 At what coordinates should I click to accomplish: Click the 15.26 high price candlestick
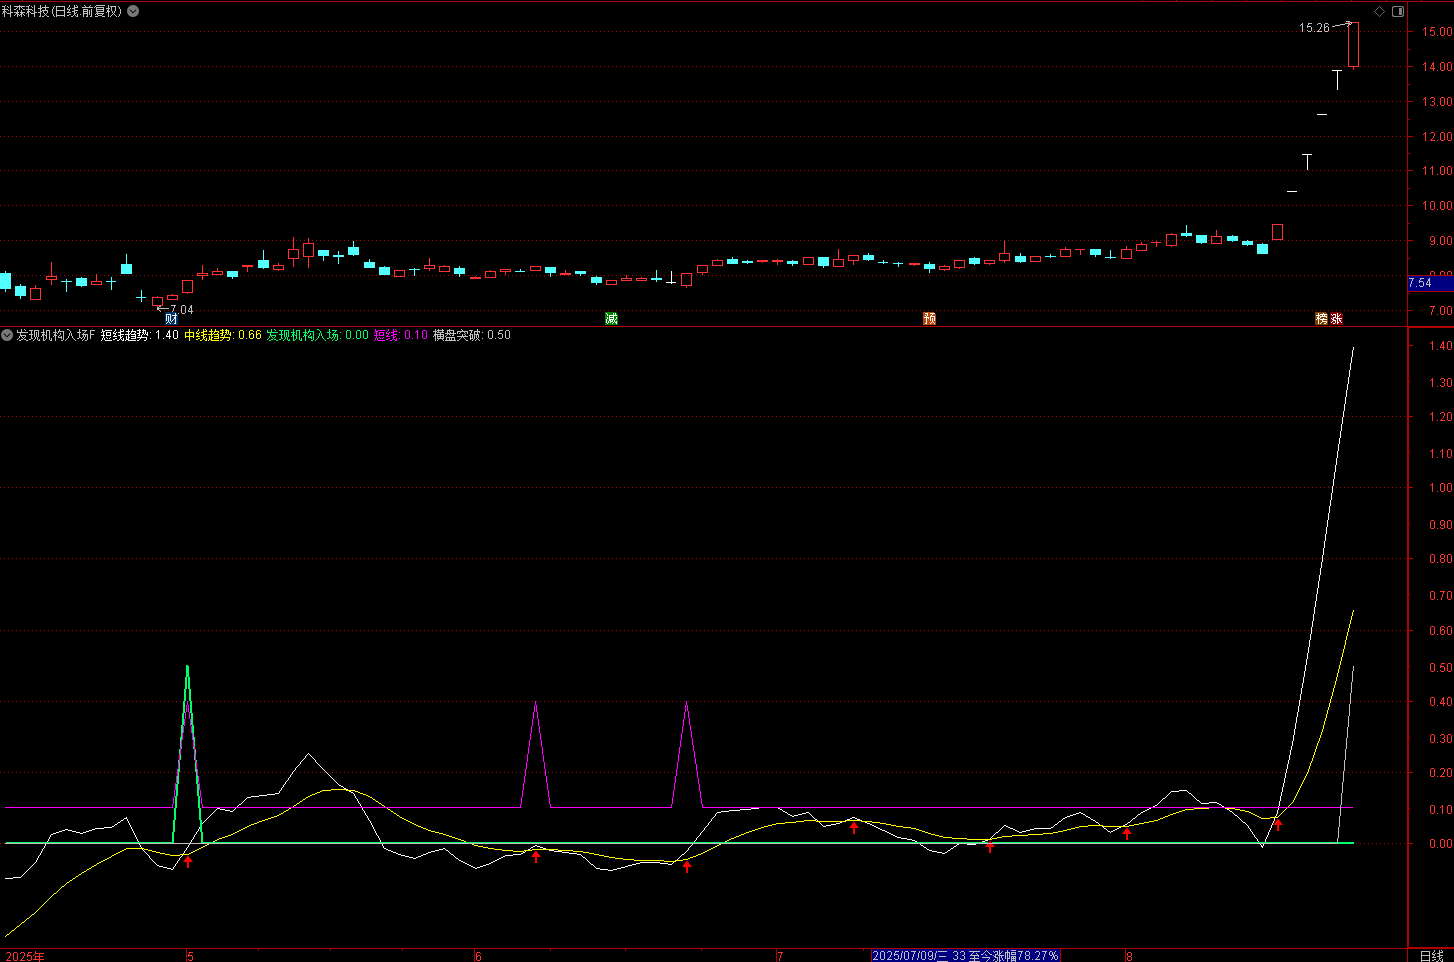click(x=1353, y=45)
